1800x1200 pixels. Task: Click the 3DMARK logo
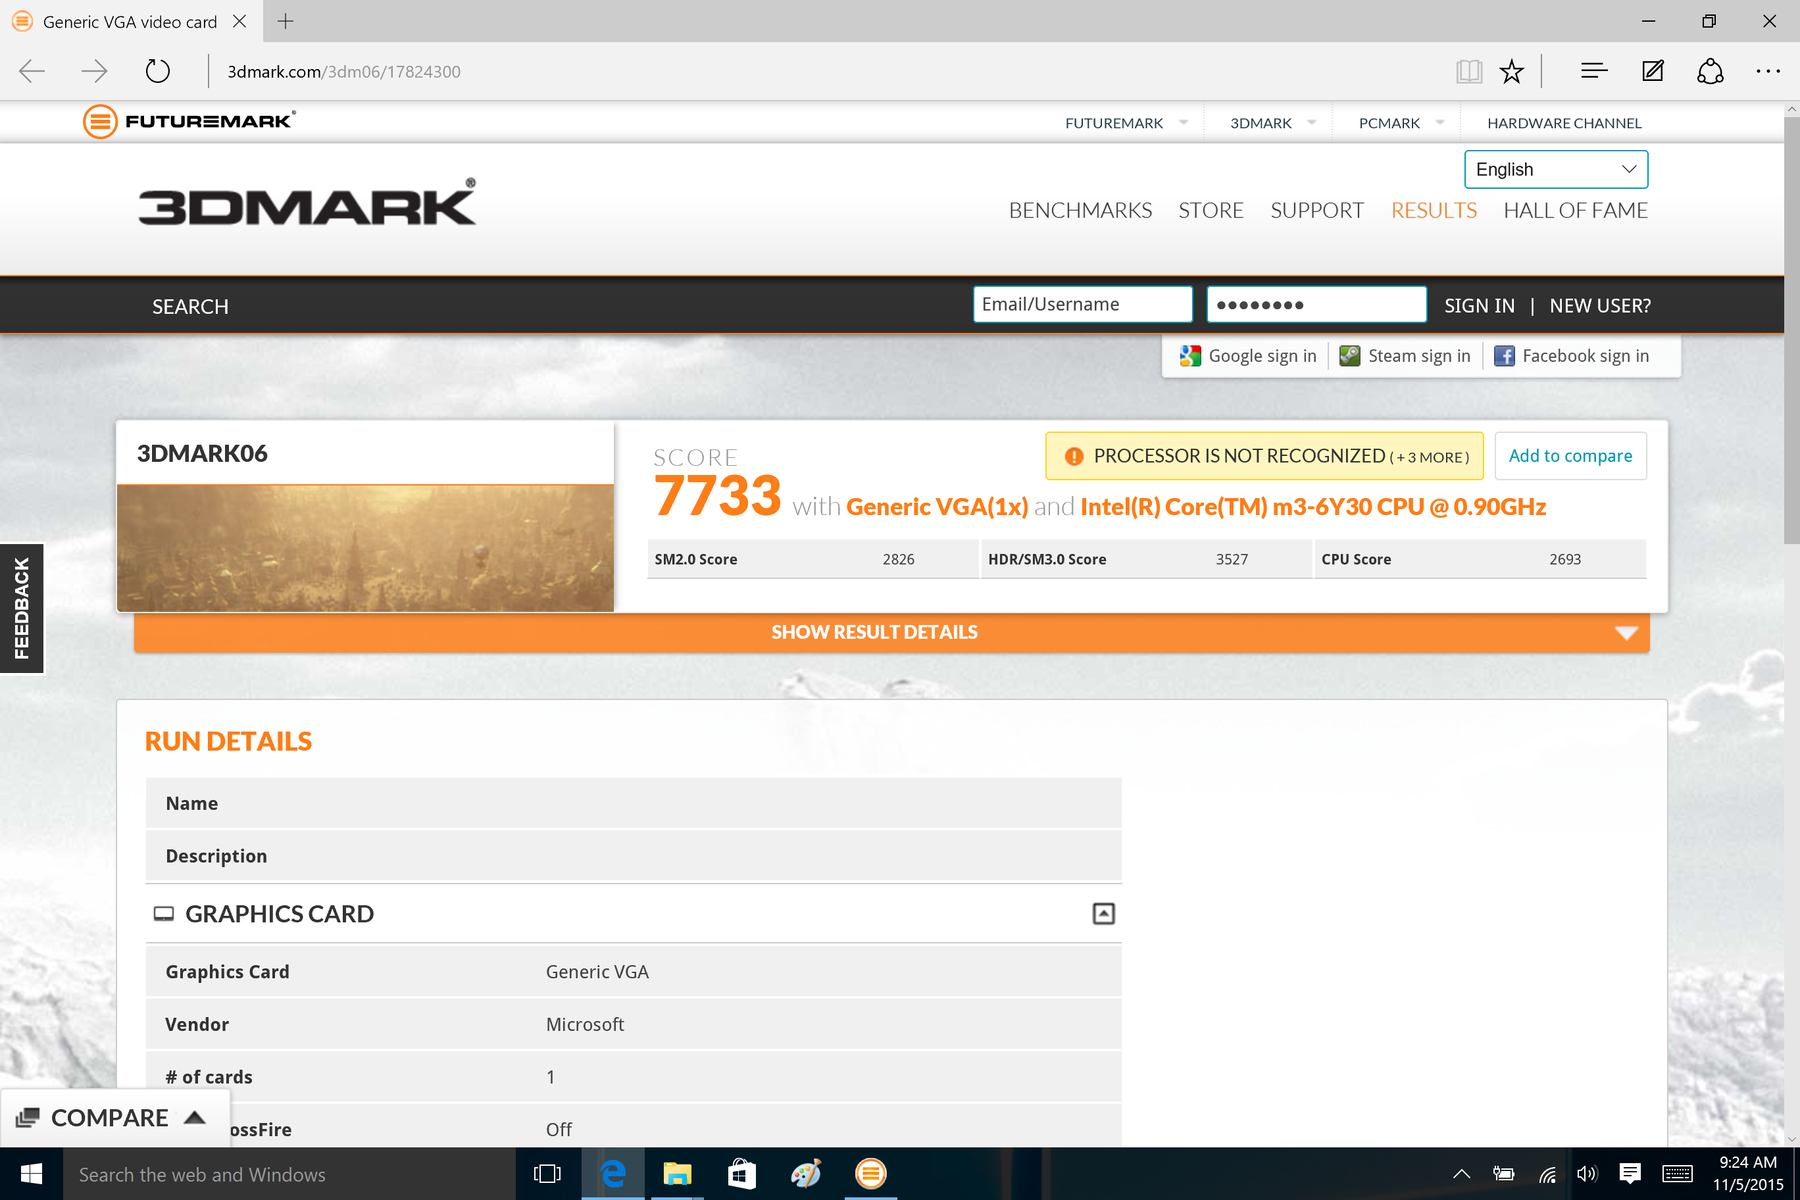click(307, 203)
